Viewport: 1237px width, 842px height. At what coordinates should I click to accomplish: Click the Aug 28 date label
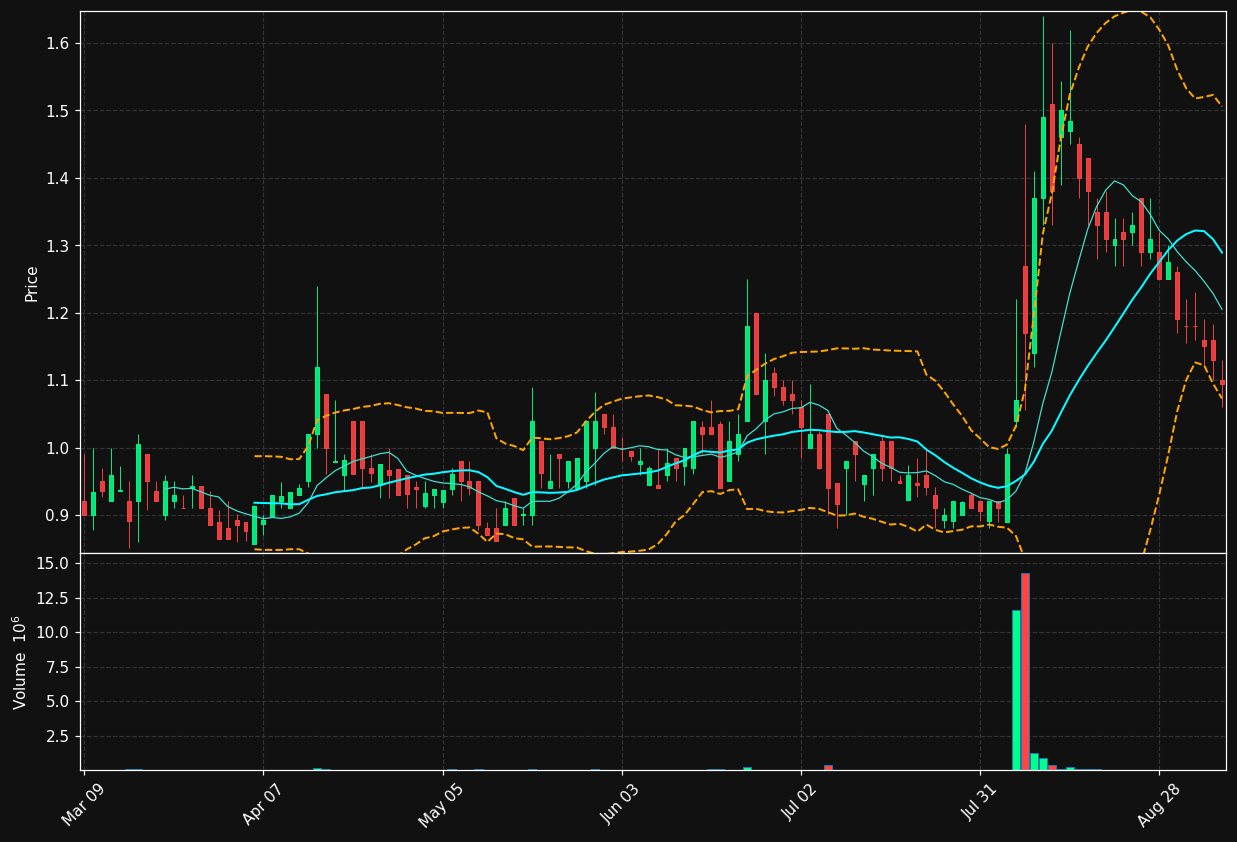tap(1159, 805)
